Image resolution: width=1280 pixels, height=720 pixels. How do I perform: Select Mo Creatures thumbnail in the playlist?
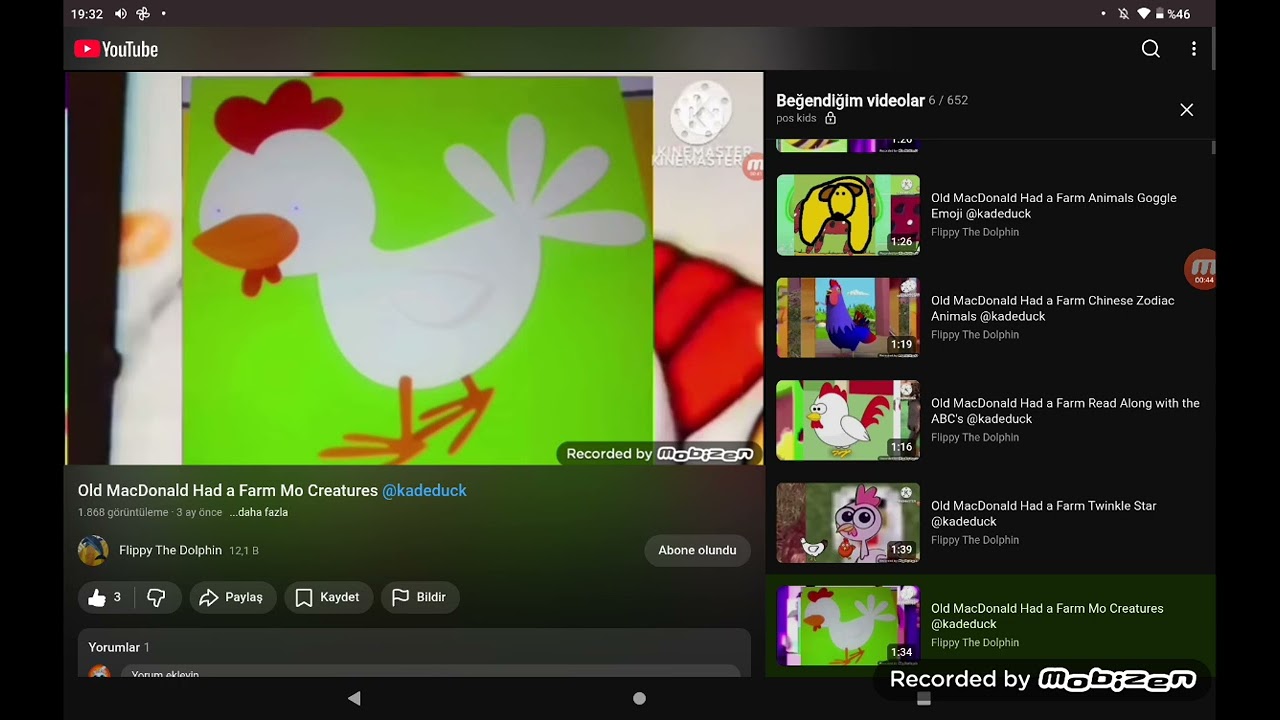[x=848, y=626]
